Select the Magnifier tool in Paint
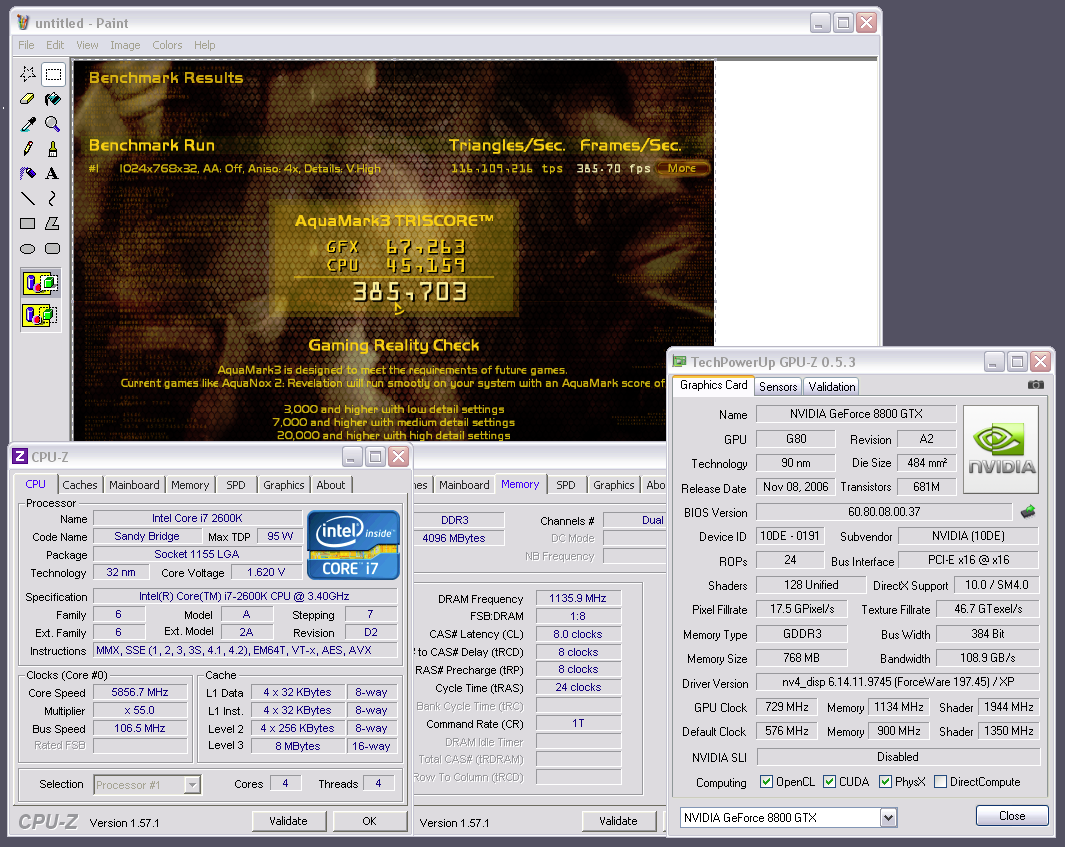Screen dimensions: 1065x847 53,124
